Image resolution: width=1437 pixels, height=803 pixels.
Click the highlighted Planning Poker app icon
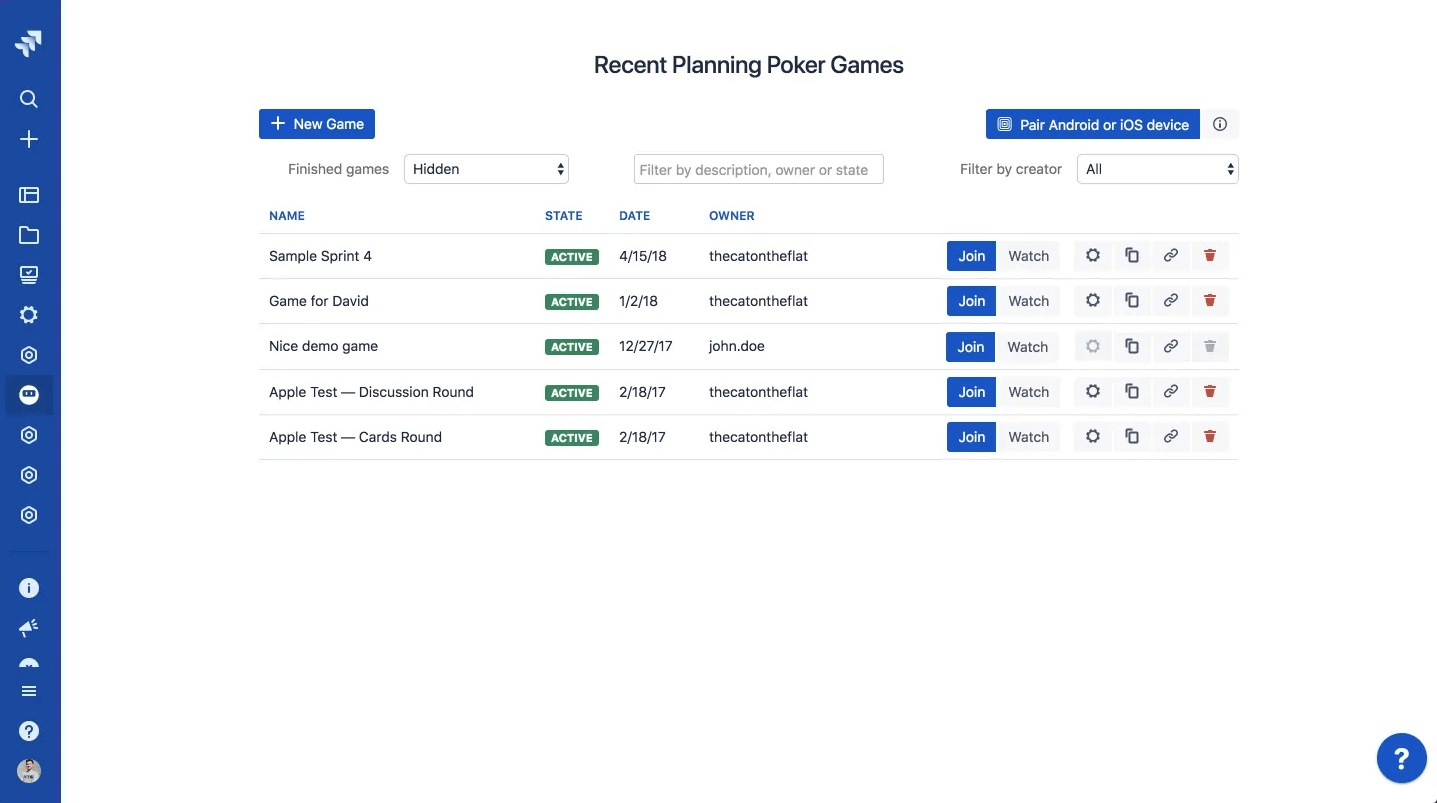[x=29, y=394]
